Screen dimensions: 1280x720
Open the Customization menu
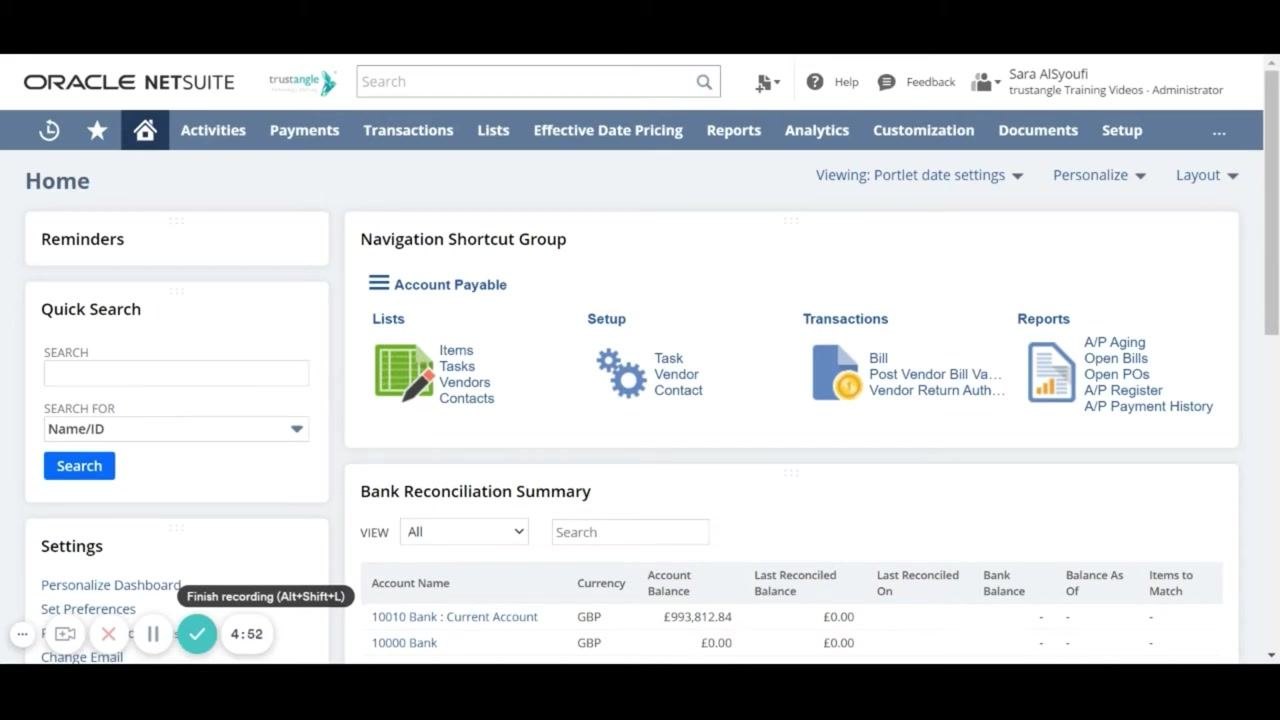pyautogui.click(x=923, y=130)
